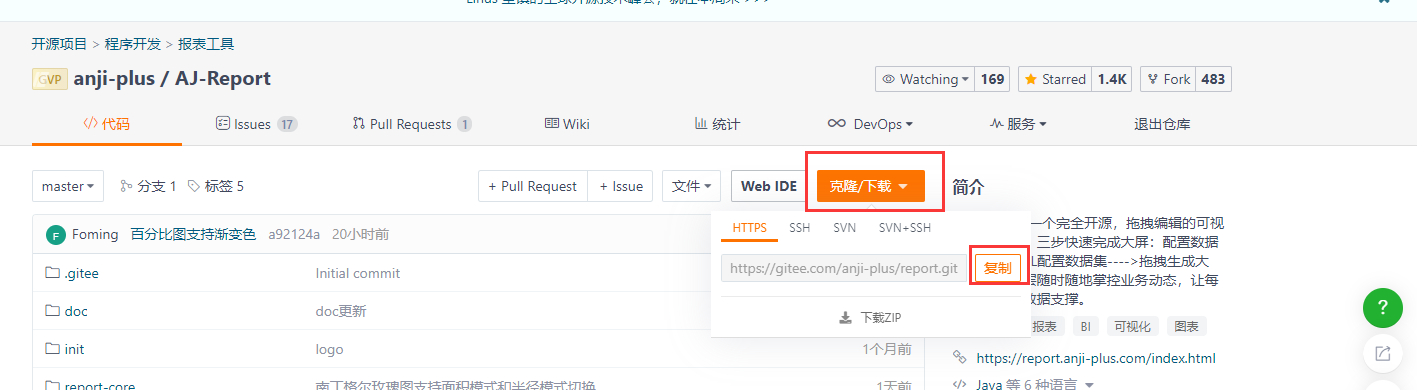The height and width of the screenshot is (390, 1417).
Task: Click the tags icon labeled 标签 5
Action: coord(194,186)
